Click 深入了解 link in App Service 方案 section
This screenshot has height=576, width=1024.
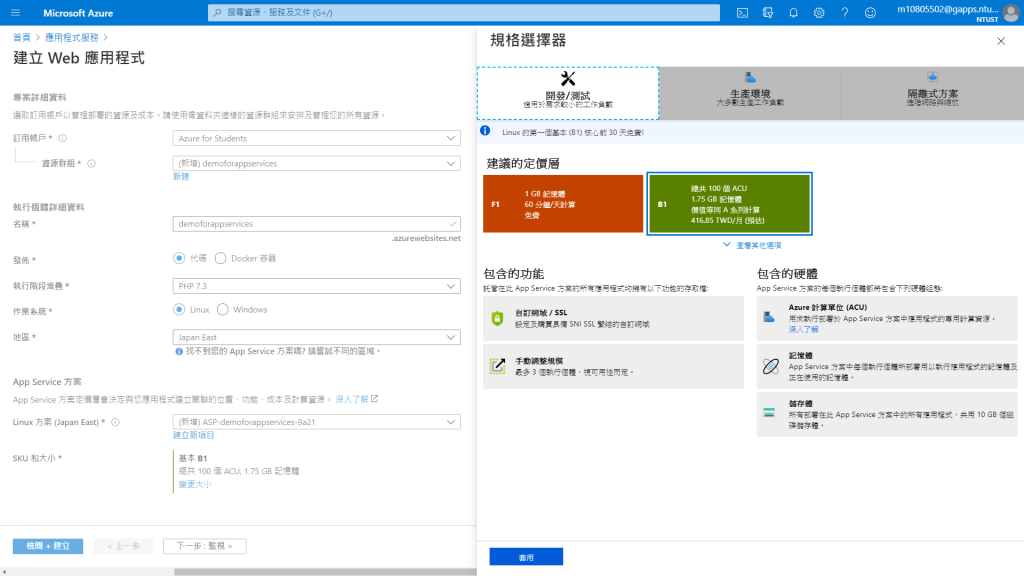(x=352, y=399)
